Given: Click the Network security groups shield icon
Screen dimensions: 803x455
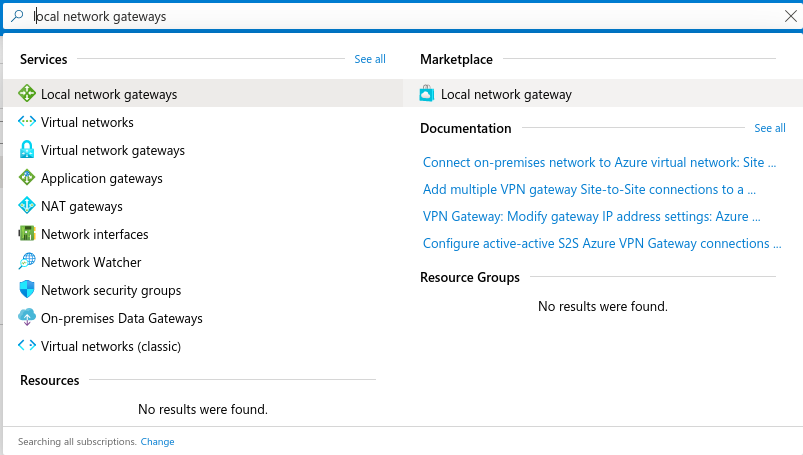Looking at the screenshot, I should coord(27,289).
